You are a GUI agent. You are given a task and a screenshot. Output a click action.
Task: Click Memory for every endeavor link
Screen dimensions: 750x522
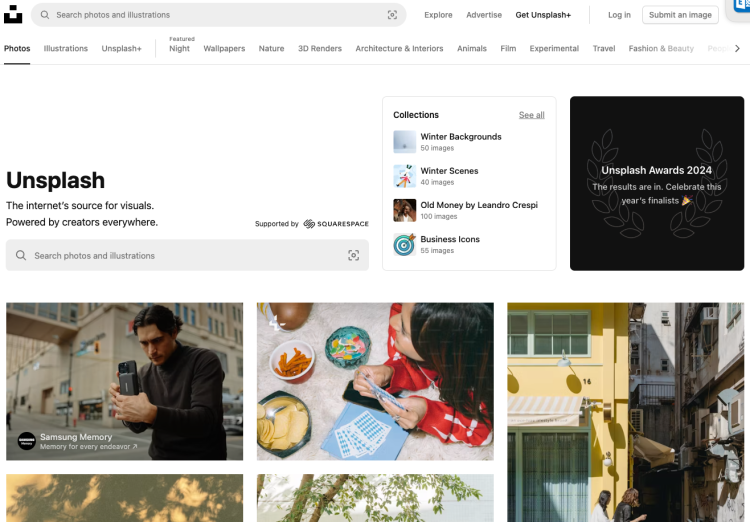tap(88, 446)
